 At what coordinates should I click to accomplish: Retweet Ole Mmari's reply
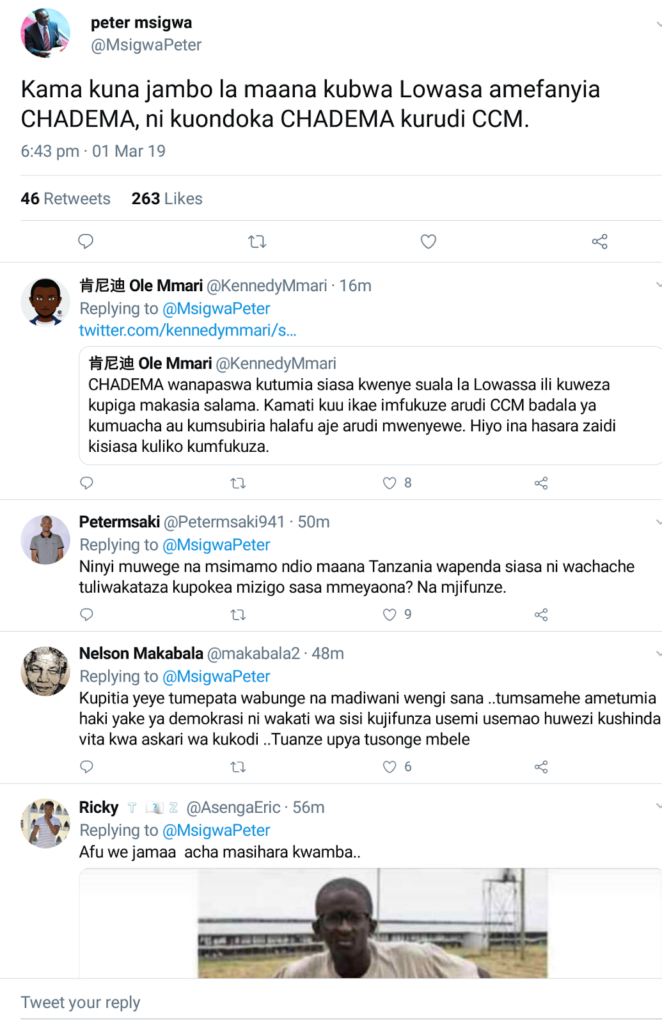(x=238, y=483)
